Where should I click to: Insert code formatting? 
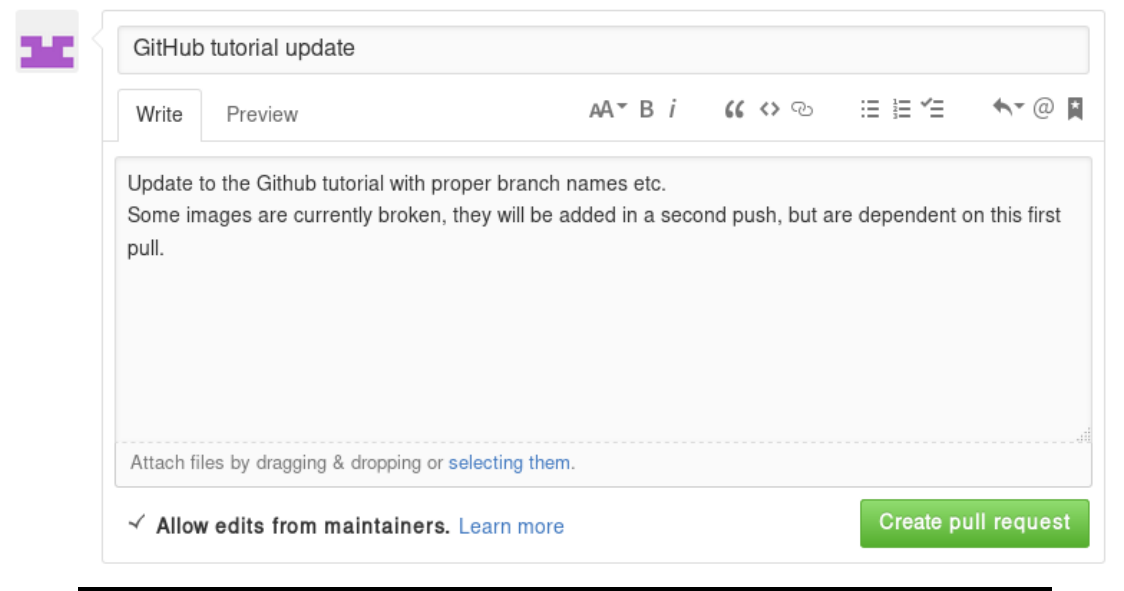(x=768, y=109)
